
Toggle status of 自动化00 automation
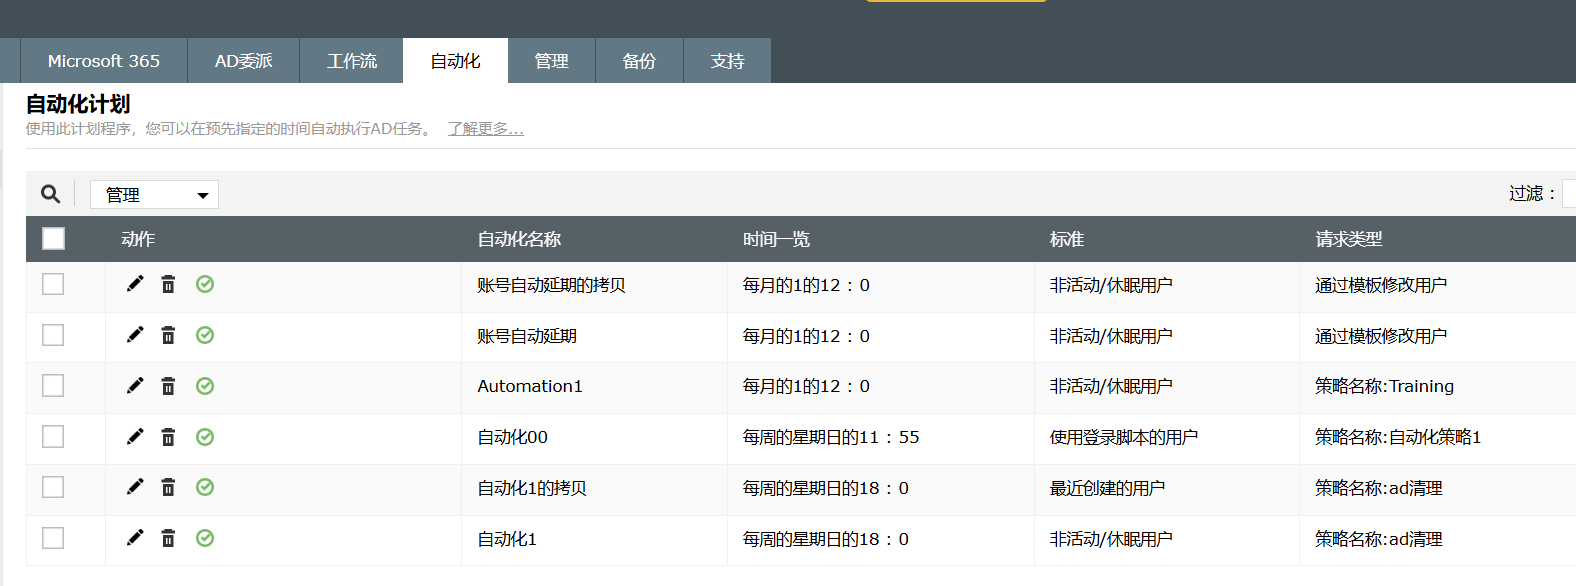pyautogui.click(x=205, y=437)
